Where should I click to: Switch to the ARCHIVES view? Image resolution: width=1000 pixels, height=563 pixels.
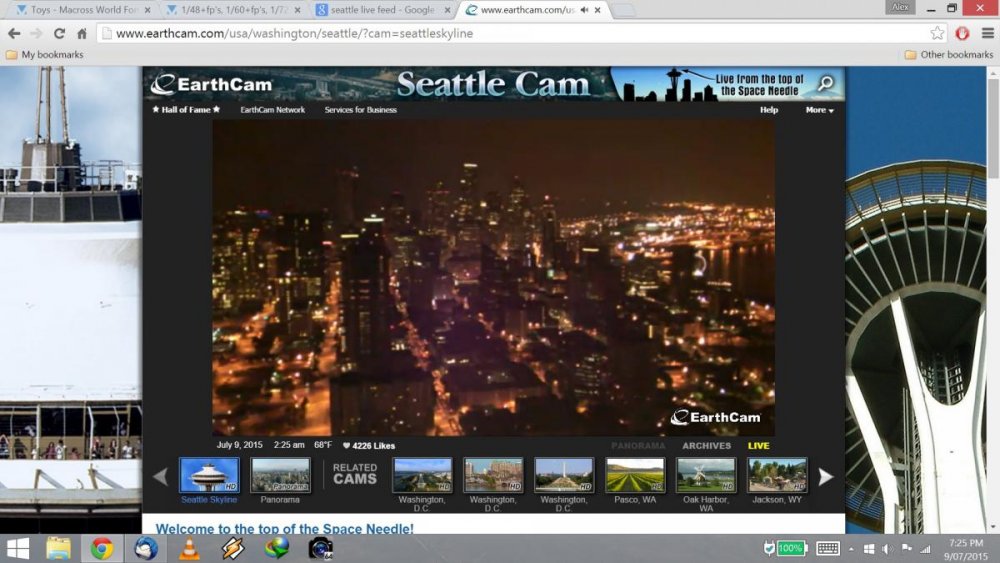706,446
